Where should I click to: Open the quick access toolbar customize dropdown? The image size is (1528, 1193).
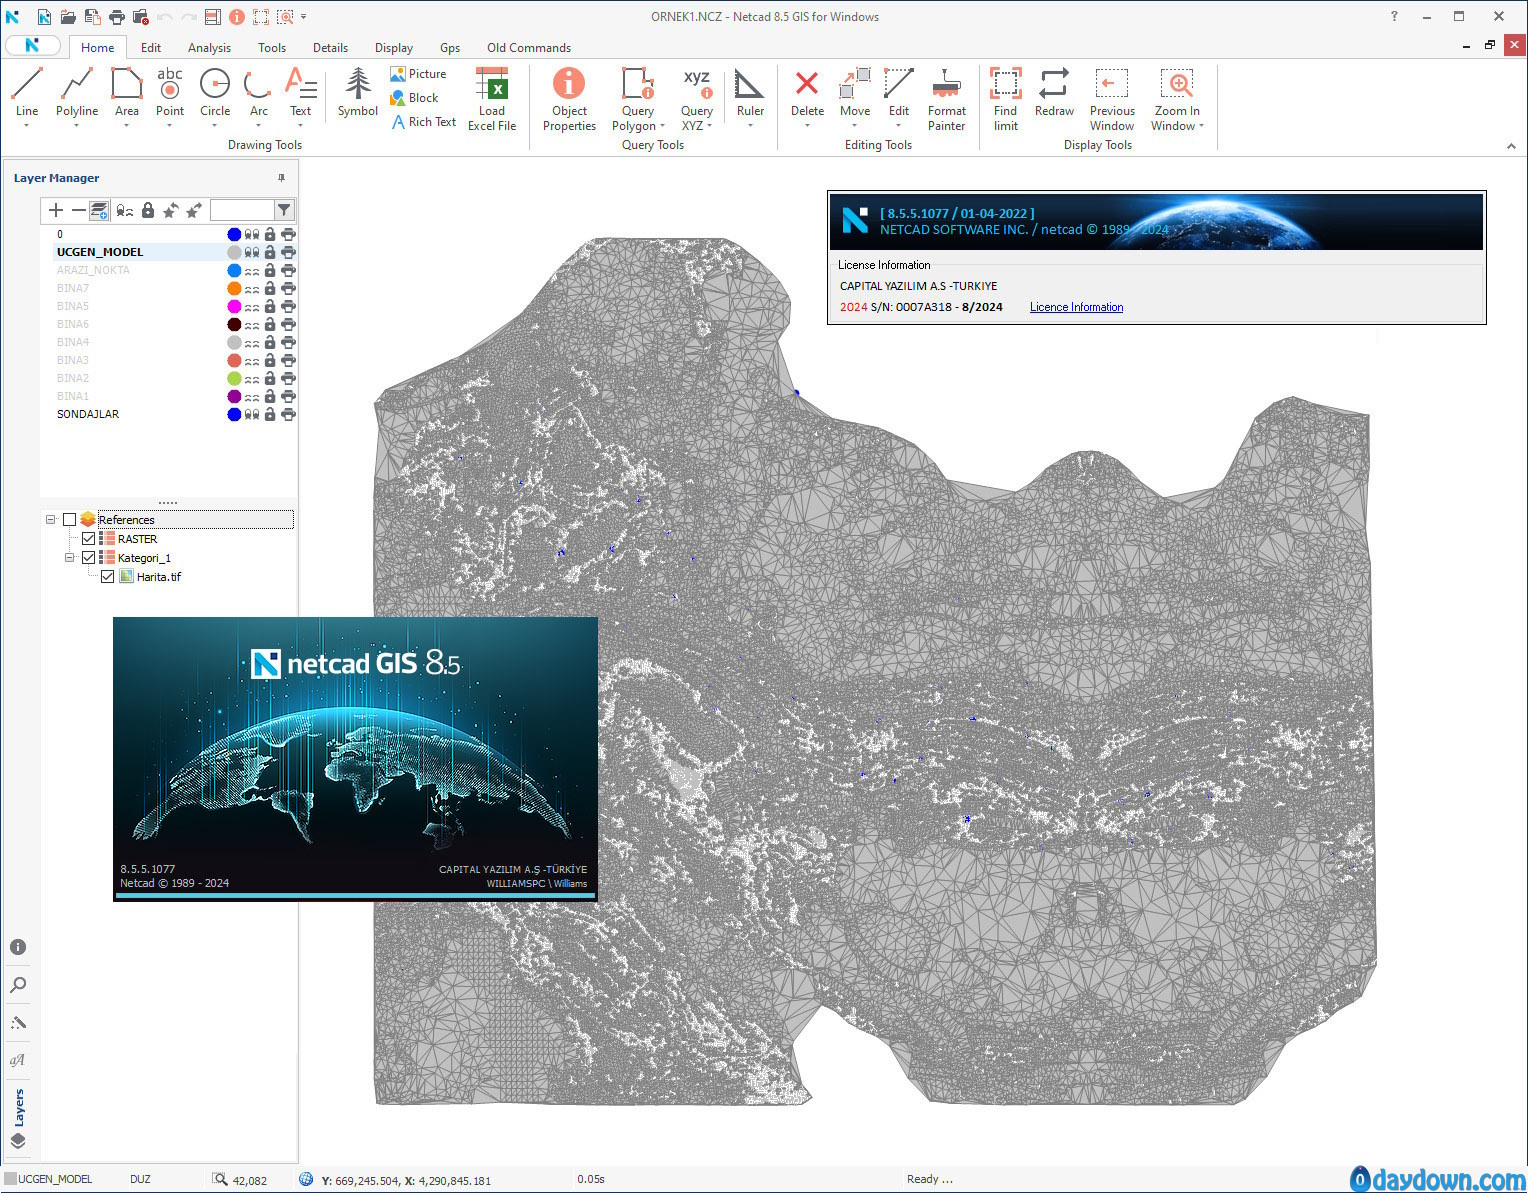coord(303,17)
